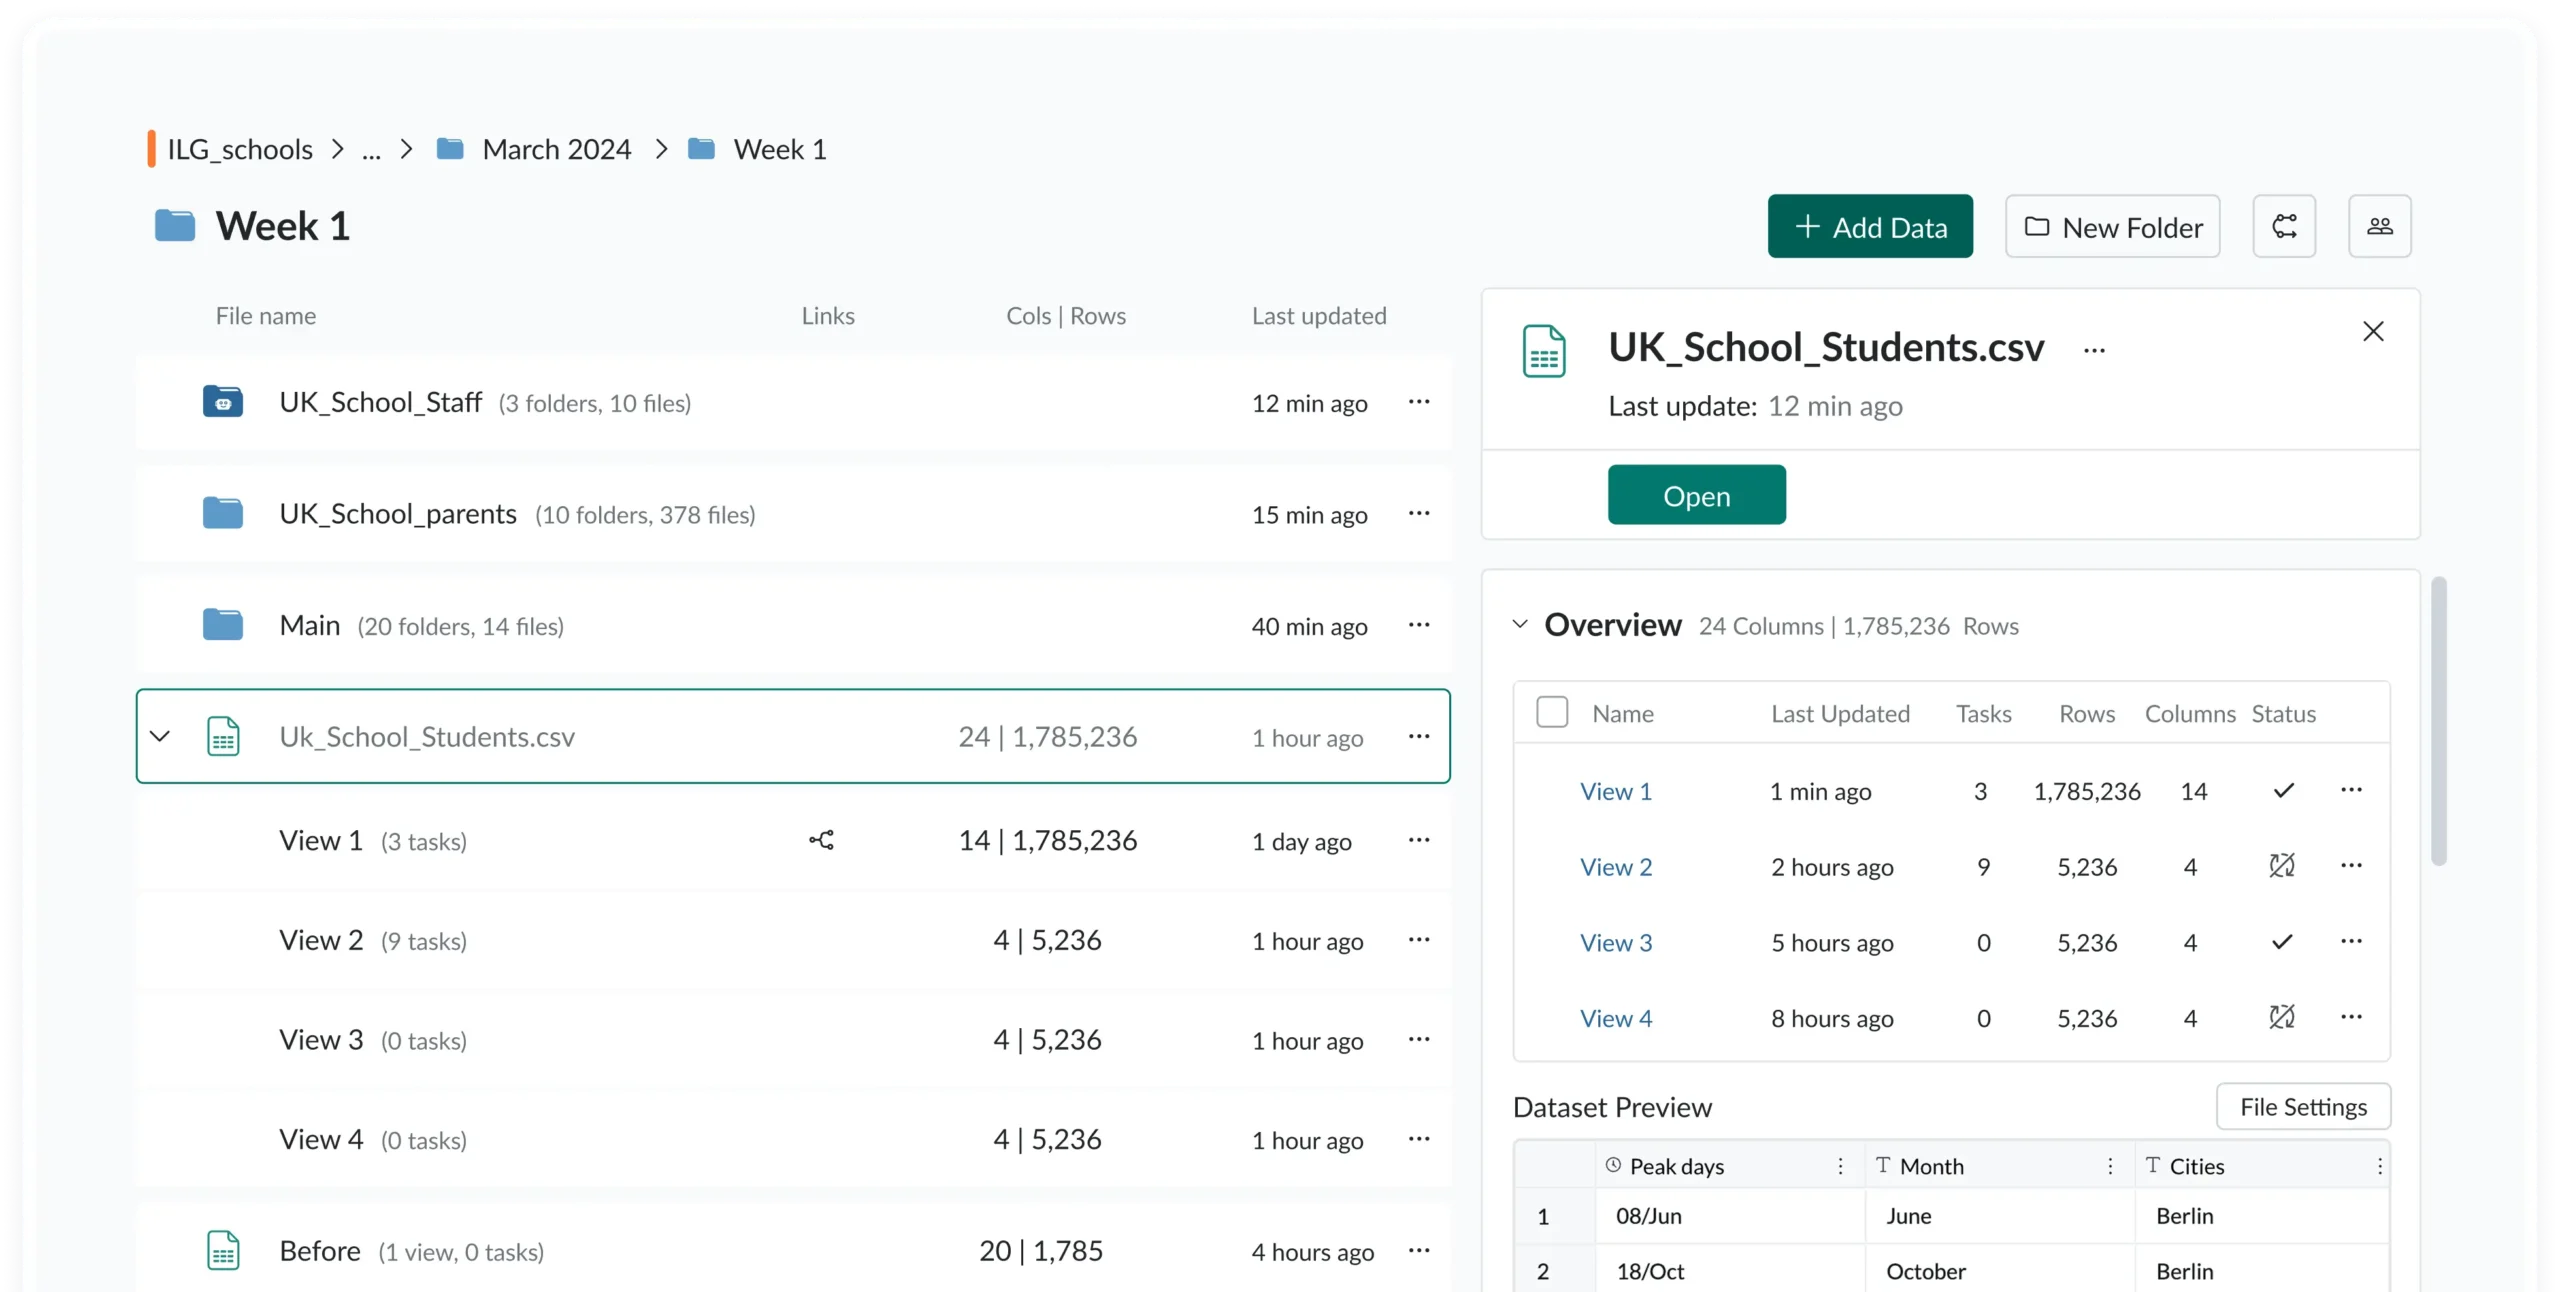
Task: Collapse the Overview section
Action: coord(1520,624)
